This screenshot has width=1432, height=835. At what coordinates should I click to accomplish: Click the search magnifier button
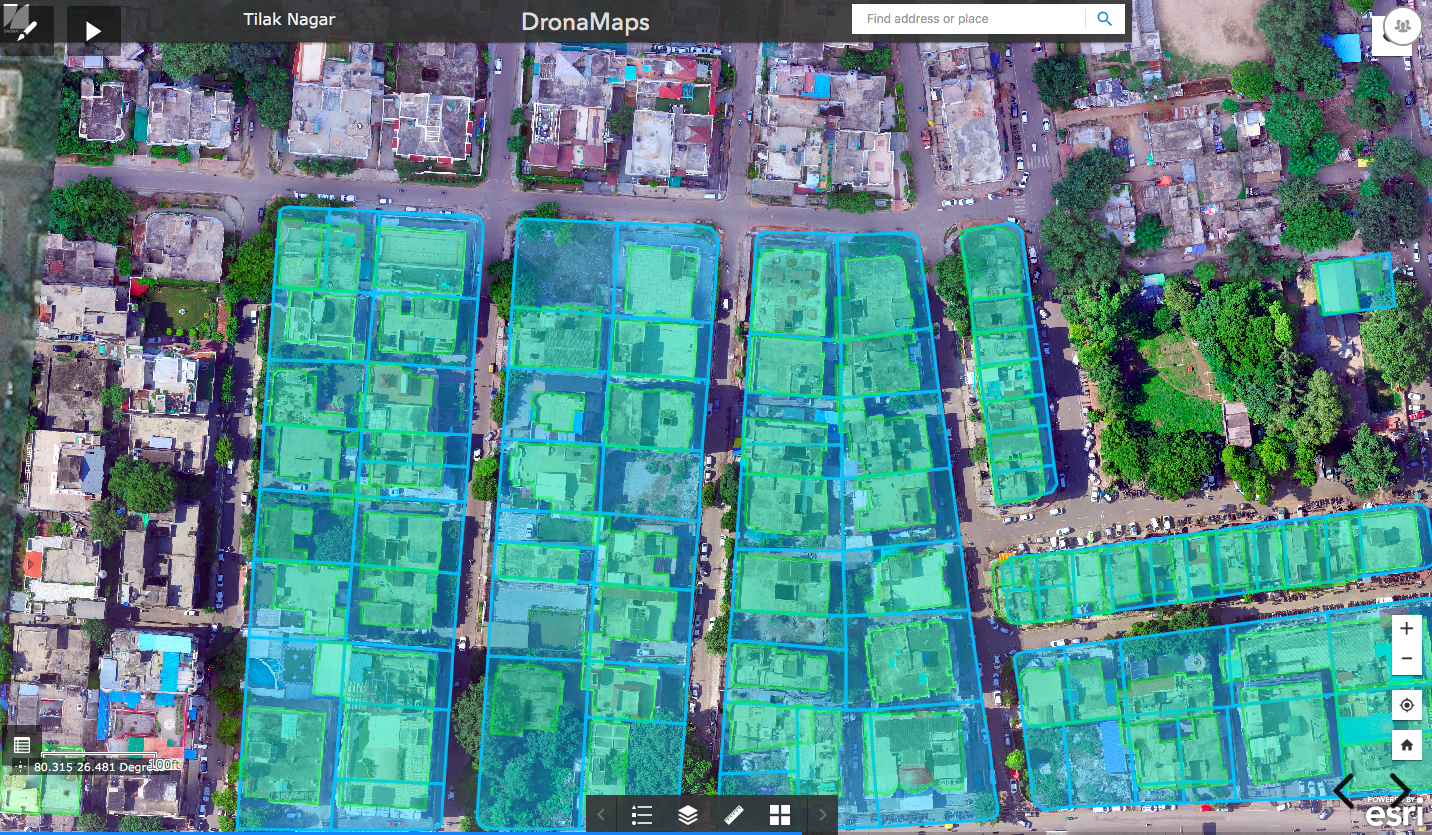coord(1105,19)
